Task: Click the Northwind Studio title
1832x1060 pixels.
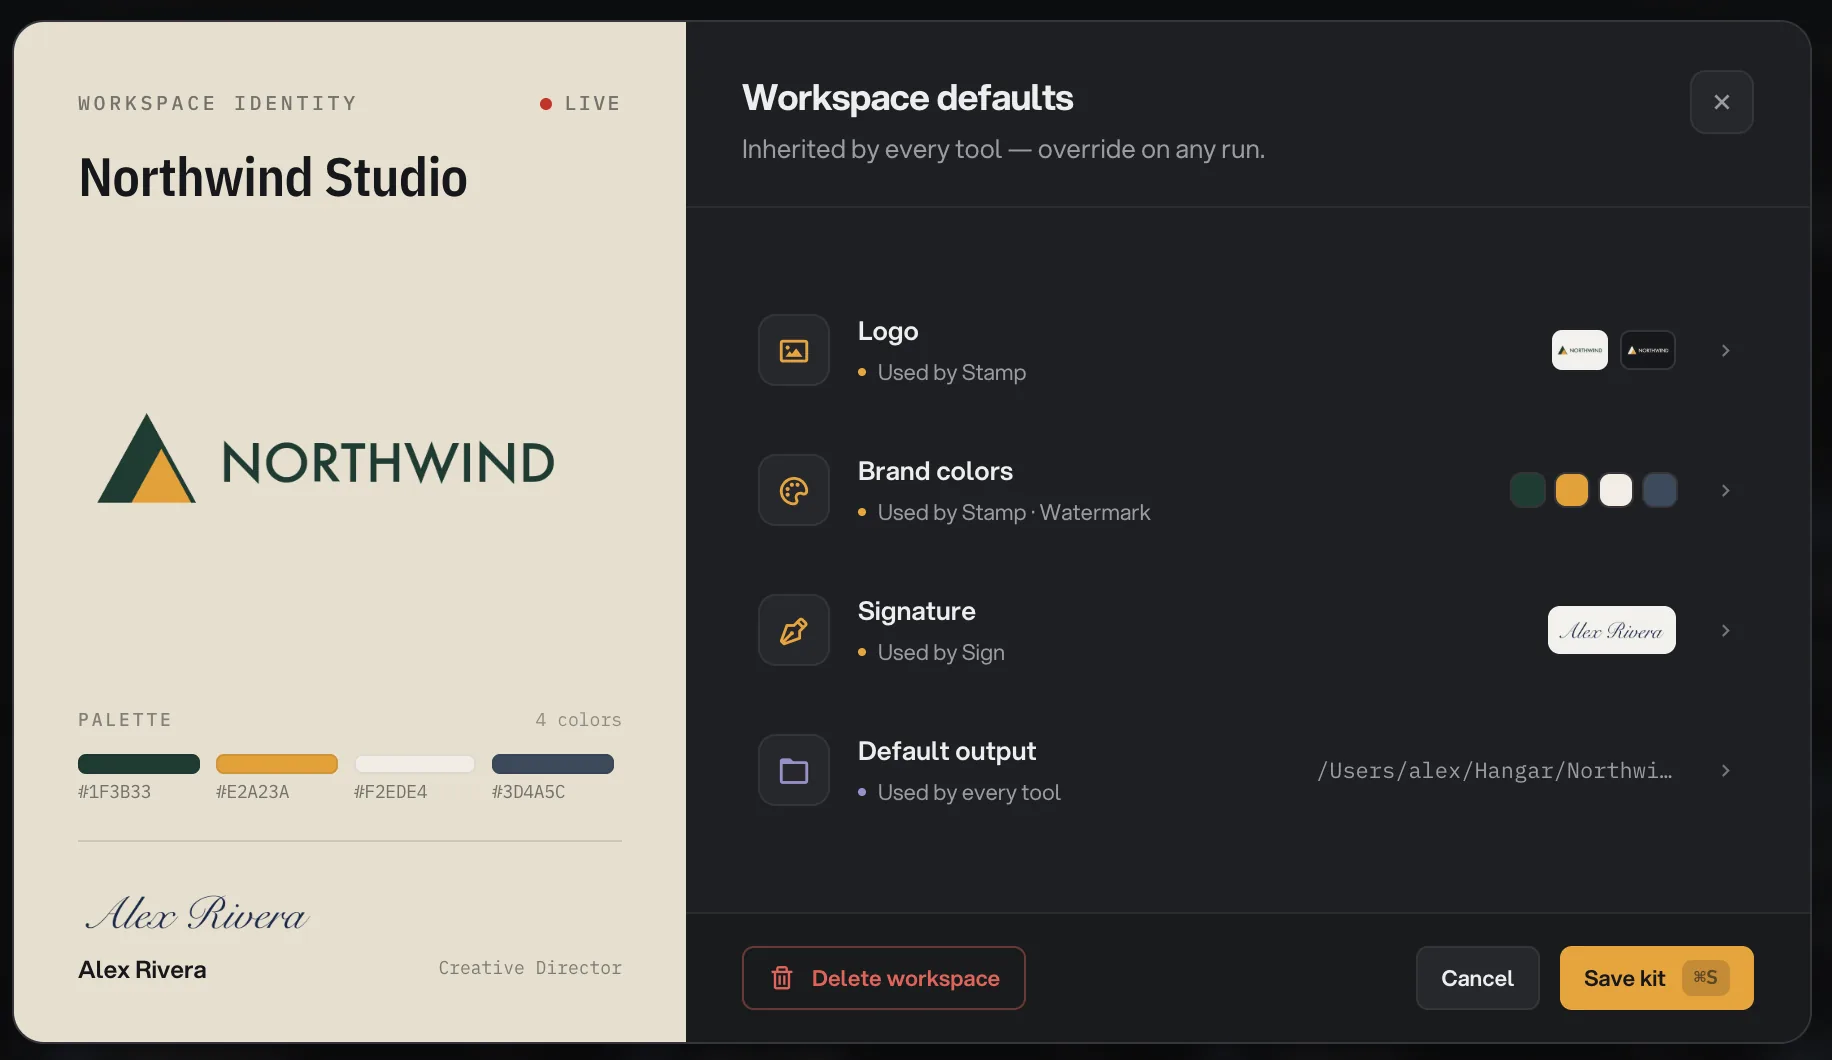Action: click(x=273, y=177)
